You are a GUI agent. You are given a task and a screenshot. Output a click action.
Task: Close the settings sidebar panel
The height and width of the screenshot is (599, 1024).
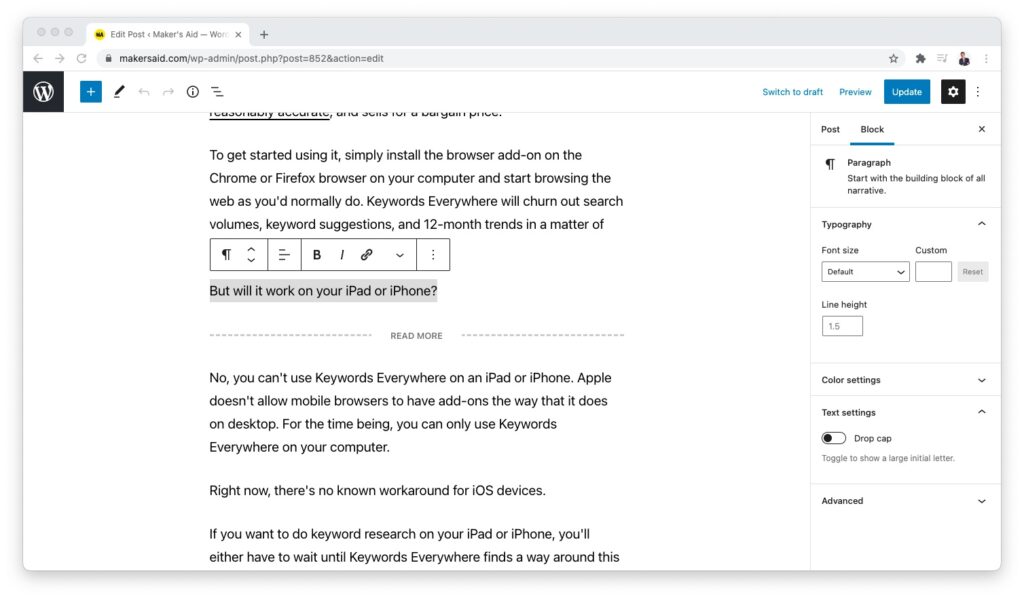[982, 129]
